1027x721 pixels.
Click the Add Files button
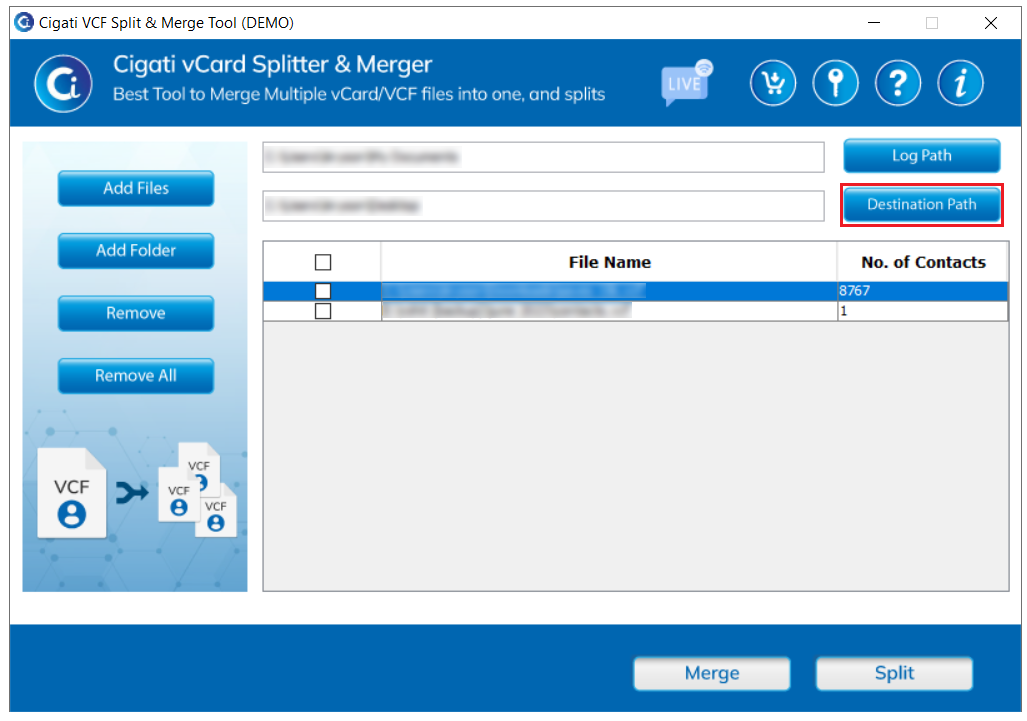tap(136, 189)
